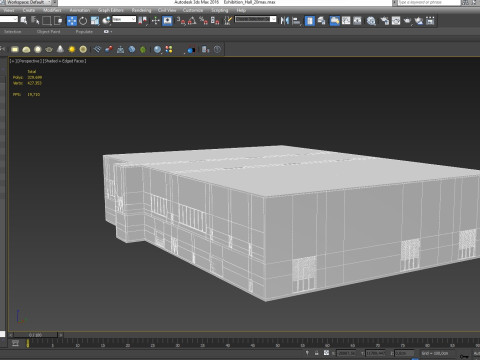Toggle Window/Crossing selection mode
This screenshot has width=480, height=360.
(58, 21)
